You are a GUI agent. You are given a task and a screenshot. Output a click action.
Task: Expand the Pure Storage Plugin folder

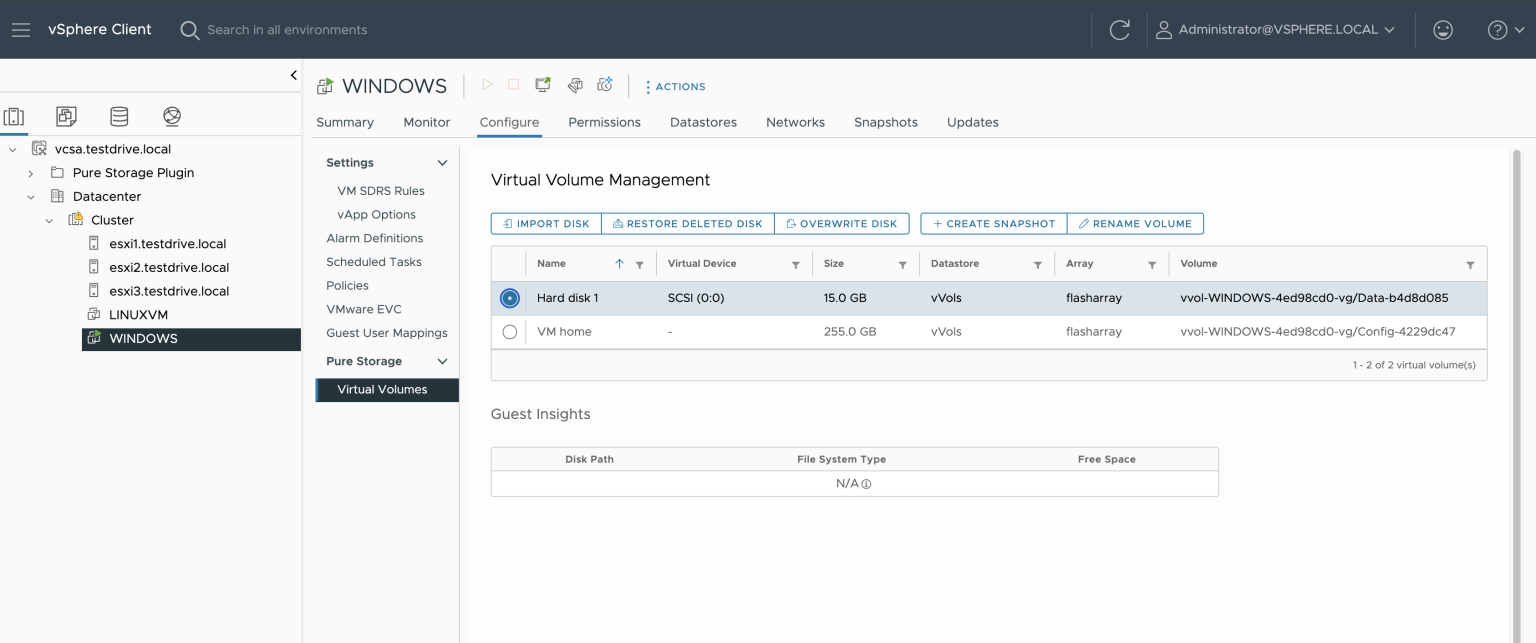point(31,173)
